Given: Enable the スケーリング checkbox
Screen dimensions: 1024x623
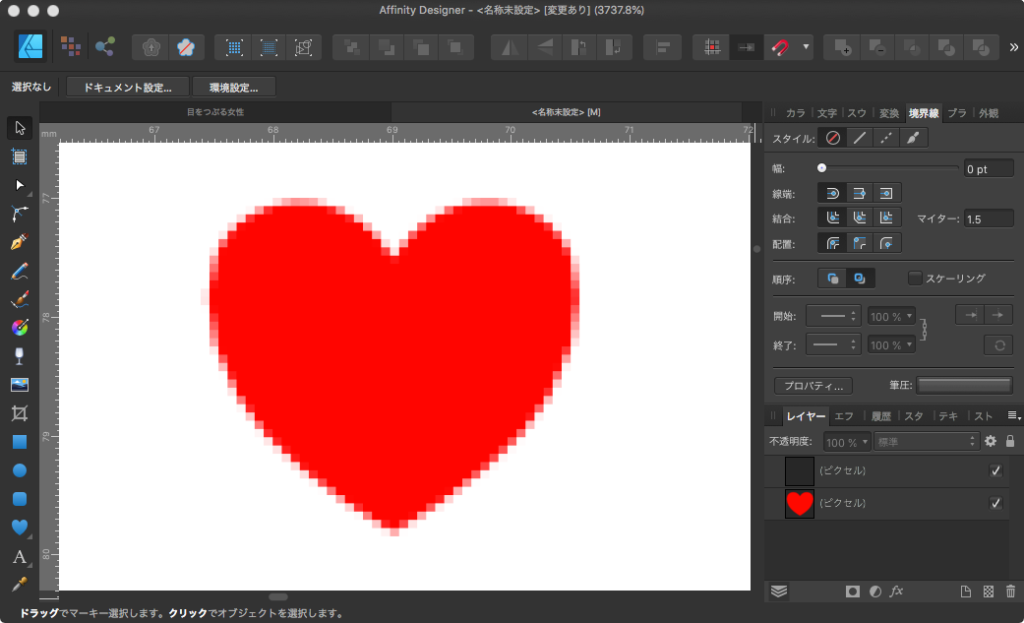Looking at the screenshot, I should pos(914,278).
